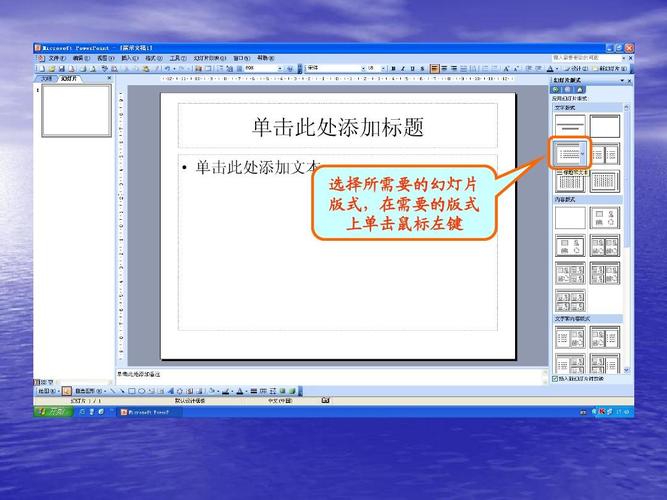Click the New Slide (新幻灯片) button
667x500 pixels.
[610, 69]
